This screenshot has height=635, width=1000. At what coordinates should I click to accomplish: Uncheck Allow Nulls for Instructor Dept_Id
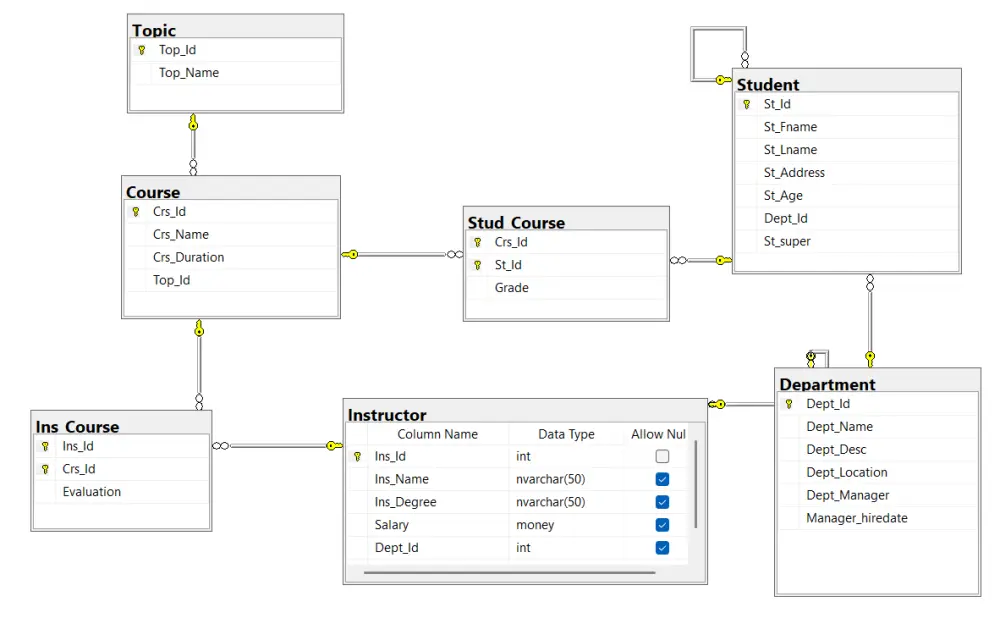coord(662,548)
